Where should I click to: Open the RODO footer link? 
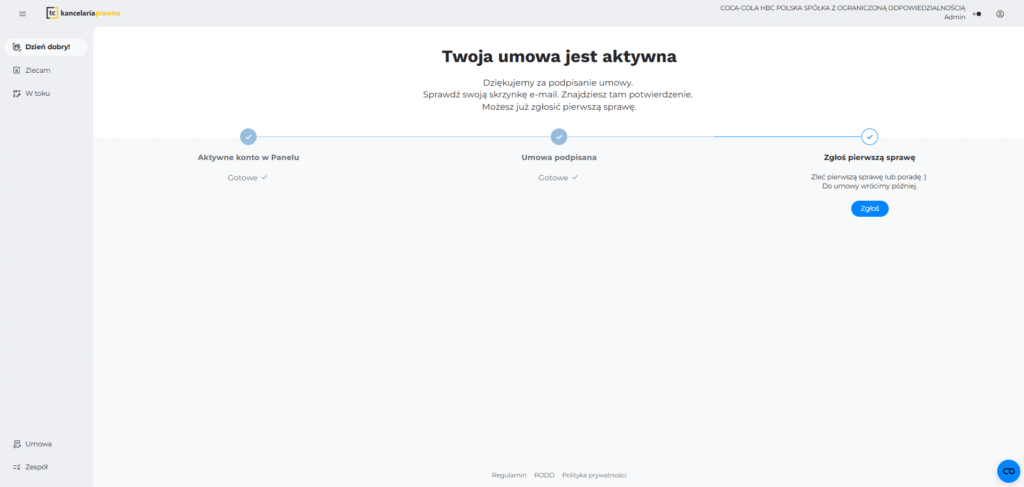pos(544,475)
